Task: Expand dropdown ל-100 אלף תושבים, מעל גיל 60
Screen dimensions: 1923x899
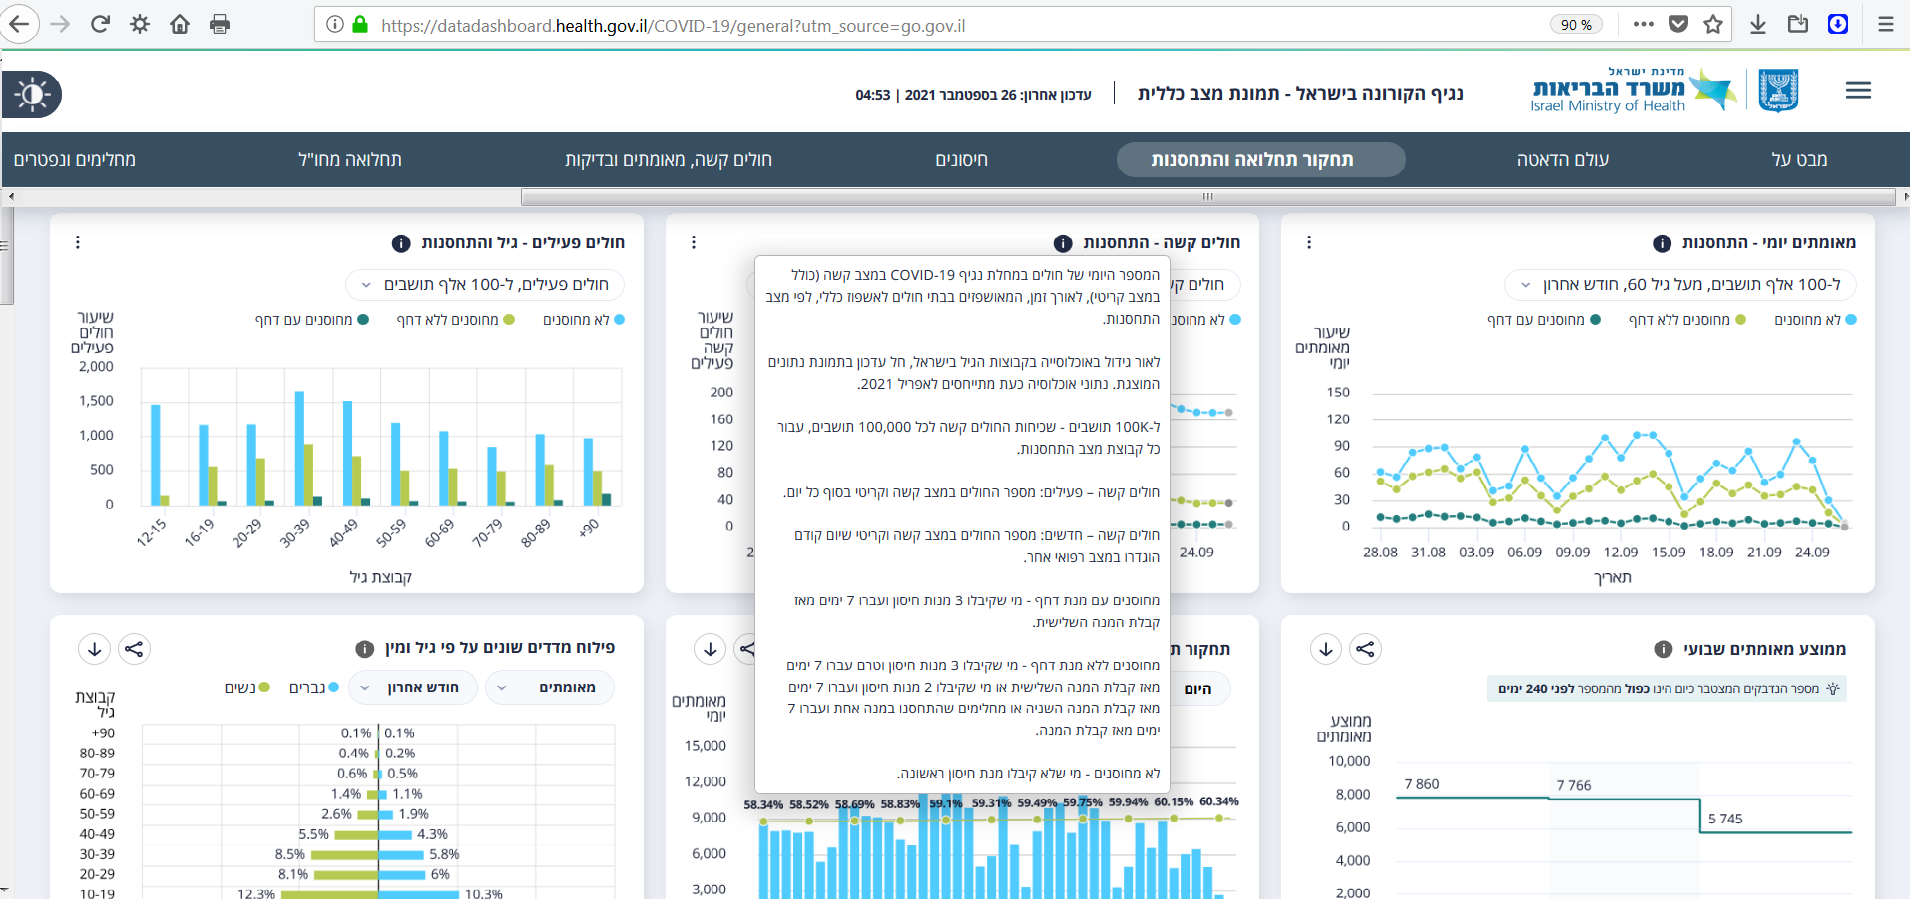Action: pyautogui.click(x=1680, y=285)
